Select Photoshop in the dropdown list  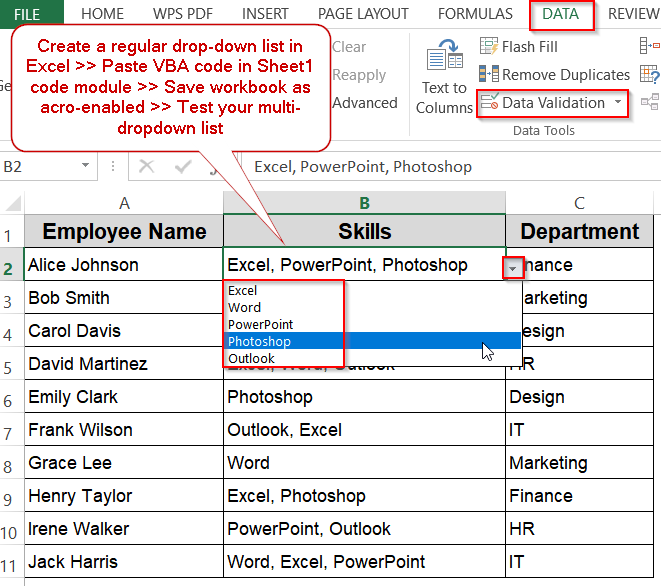[x=260, y=341]
